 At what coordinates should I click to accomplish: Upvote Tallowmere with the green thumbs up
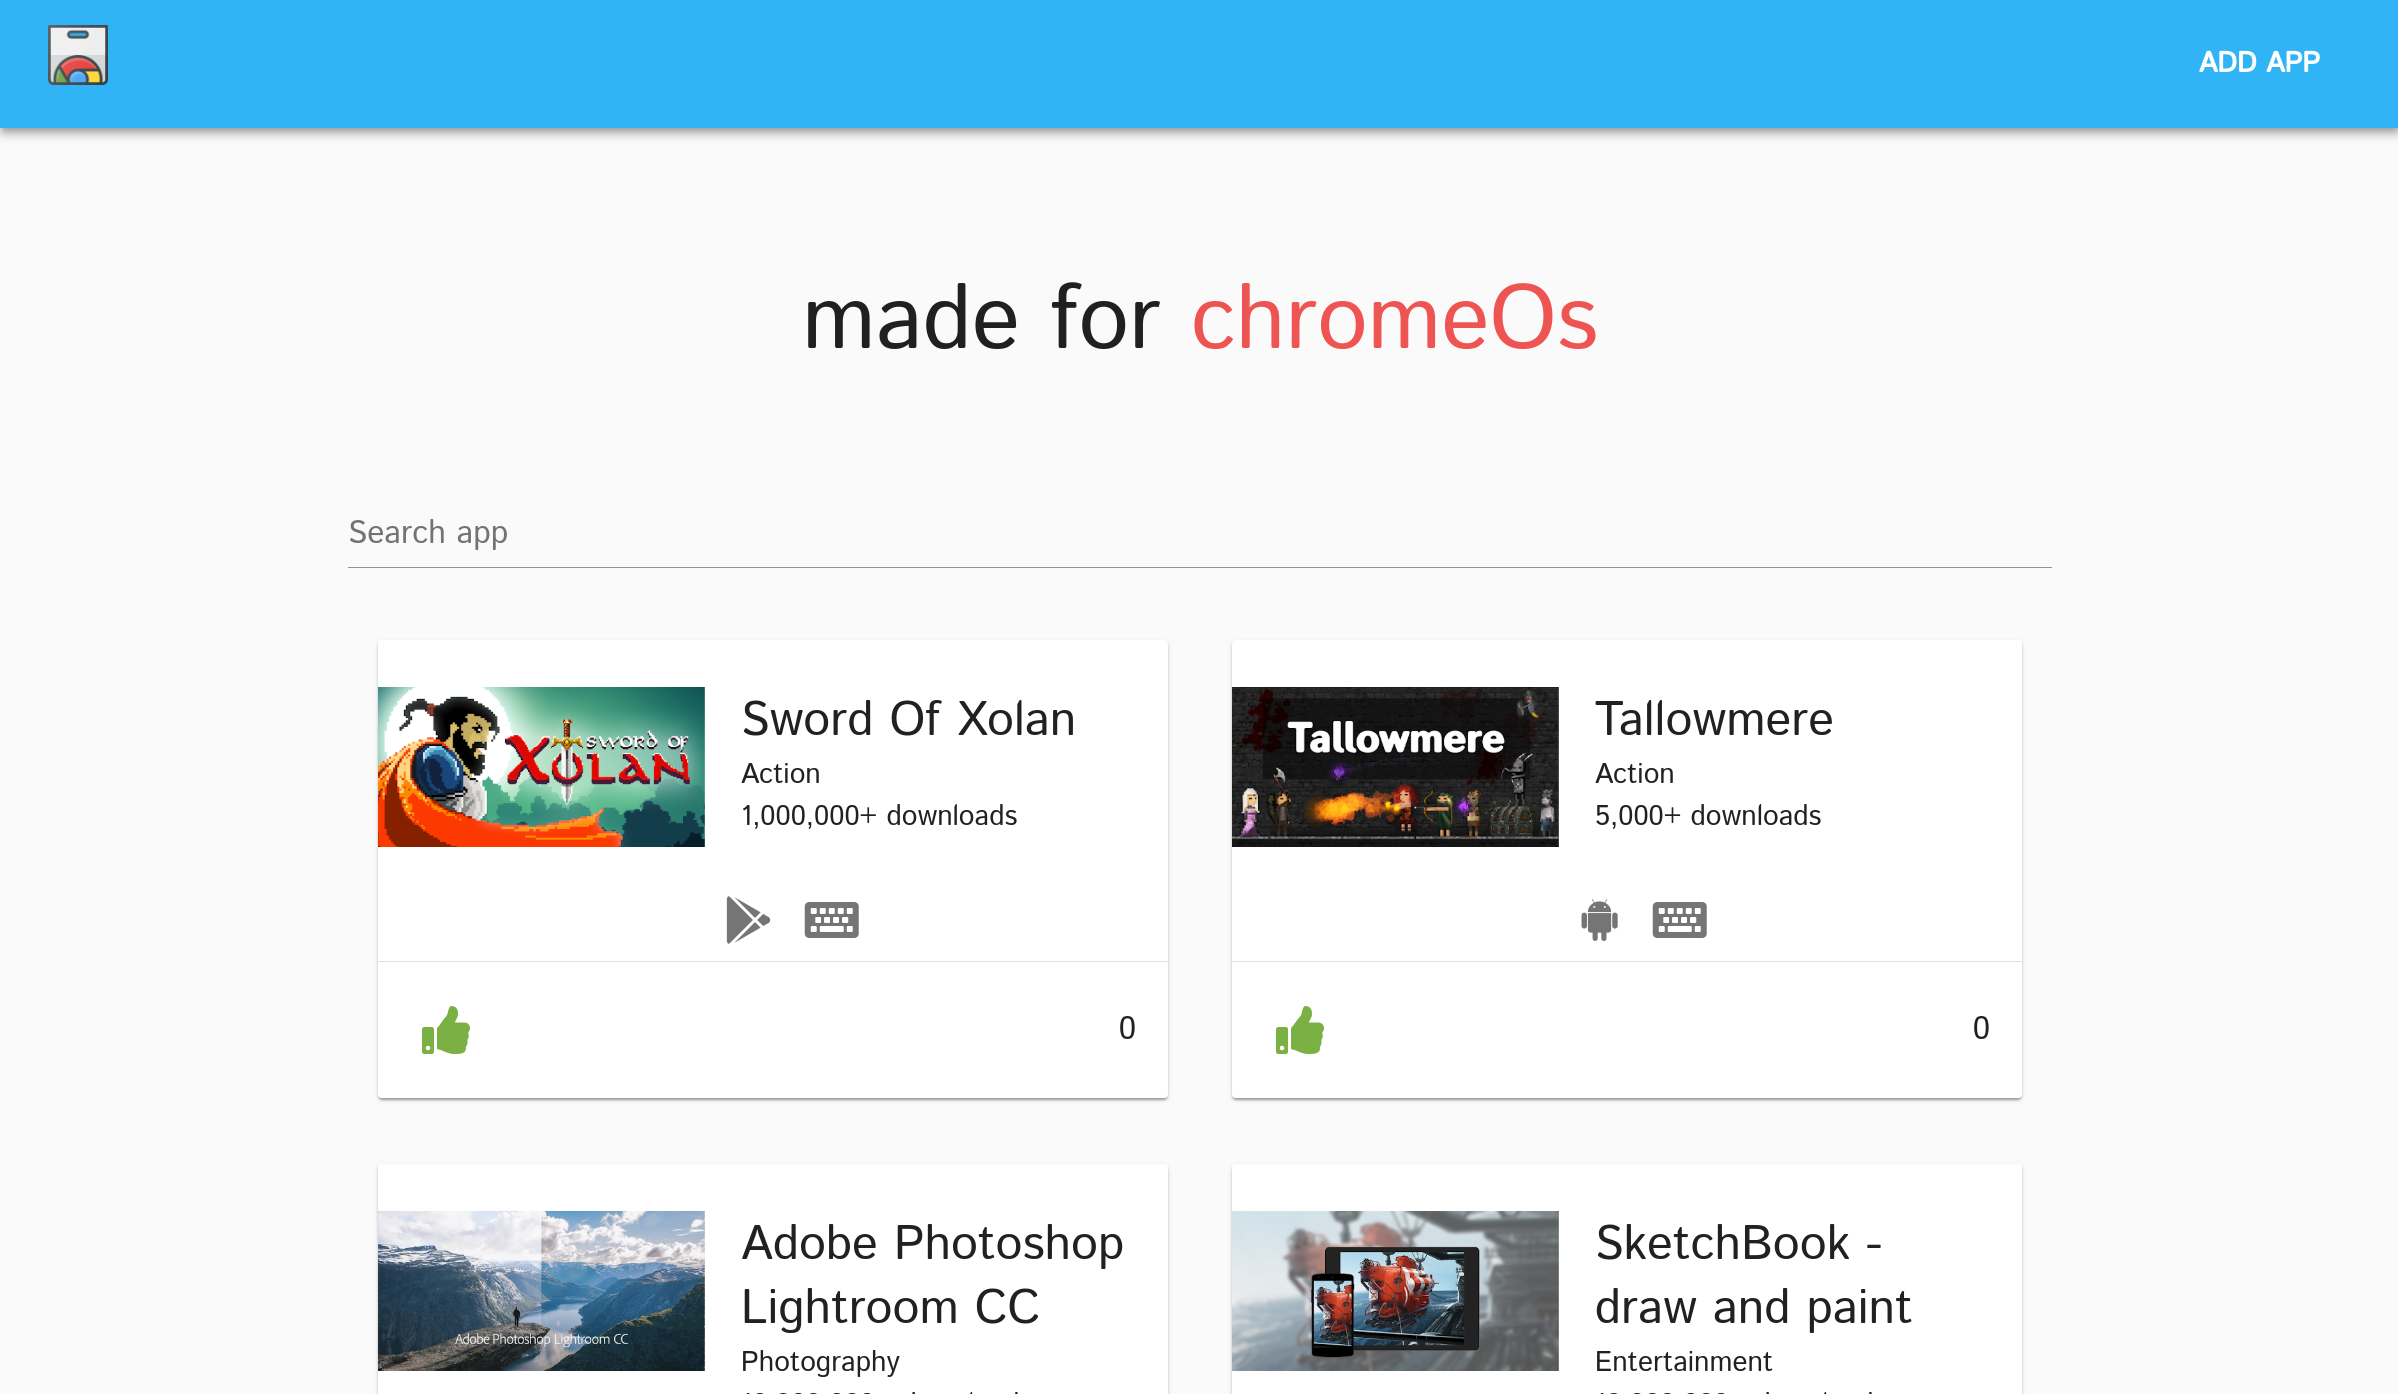pos(1299,1028)
